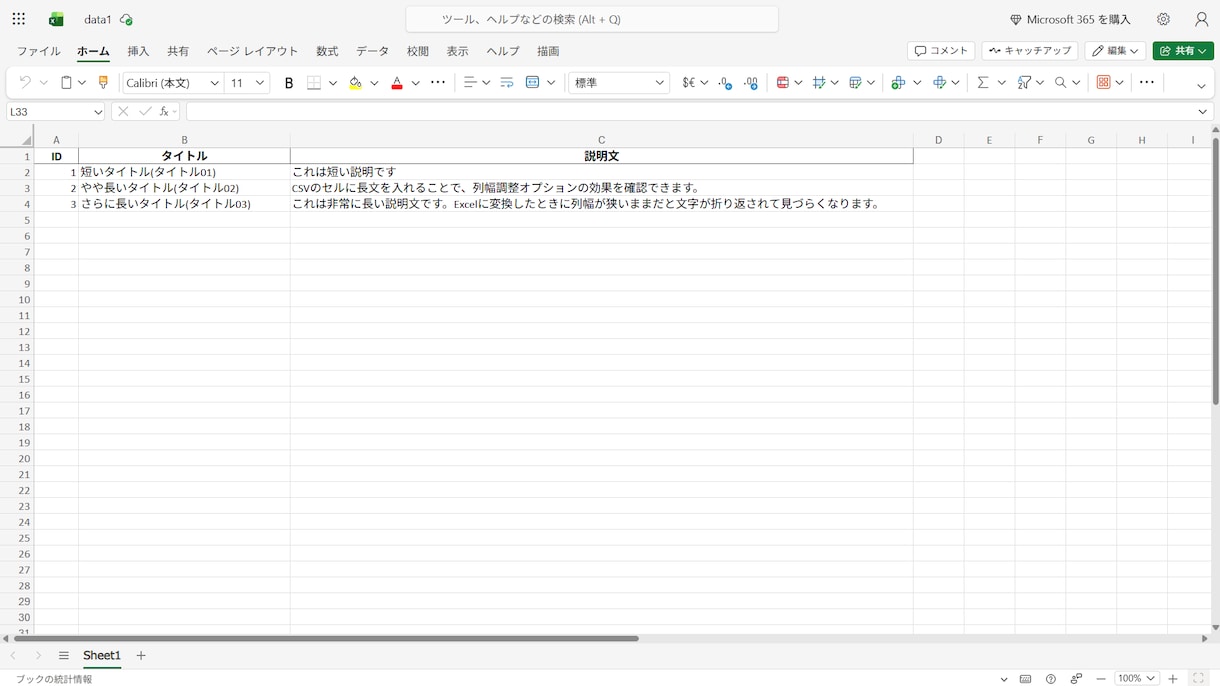Open the コメント pane button
1220x686 pixels.
[941, 51]
